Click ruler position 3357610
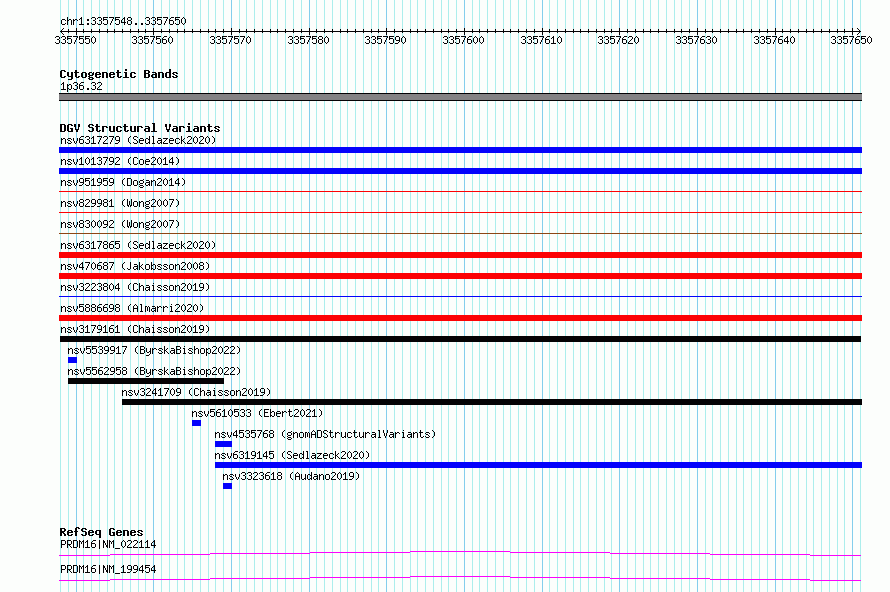The image size is (890, 592). click(541, 40)
